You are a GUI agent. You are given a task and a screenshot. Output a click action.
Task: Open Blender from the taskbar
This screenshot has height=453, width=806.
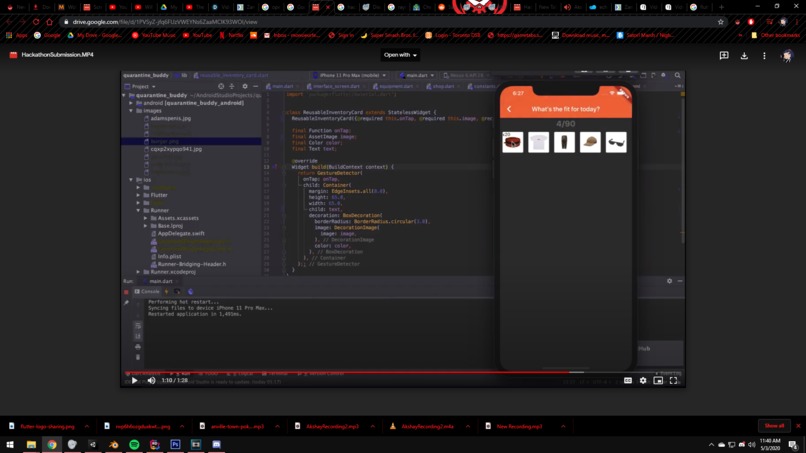tap(114, 444)
